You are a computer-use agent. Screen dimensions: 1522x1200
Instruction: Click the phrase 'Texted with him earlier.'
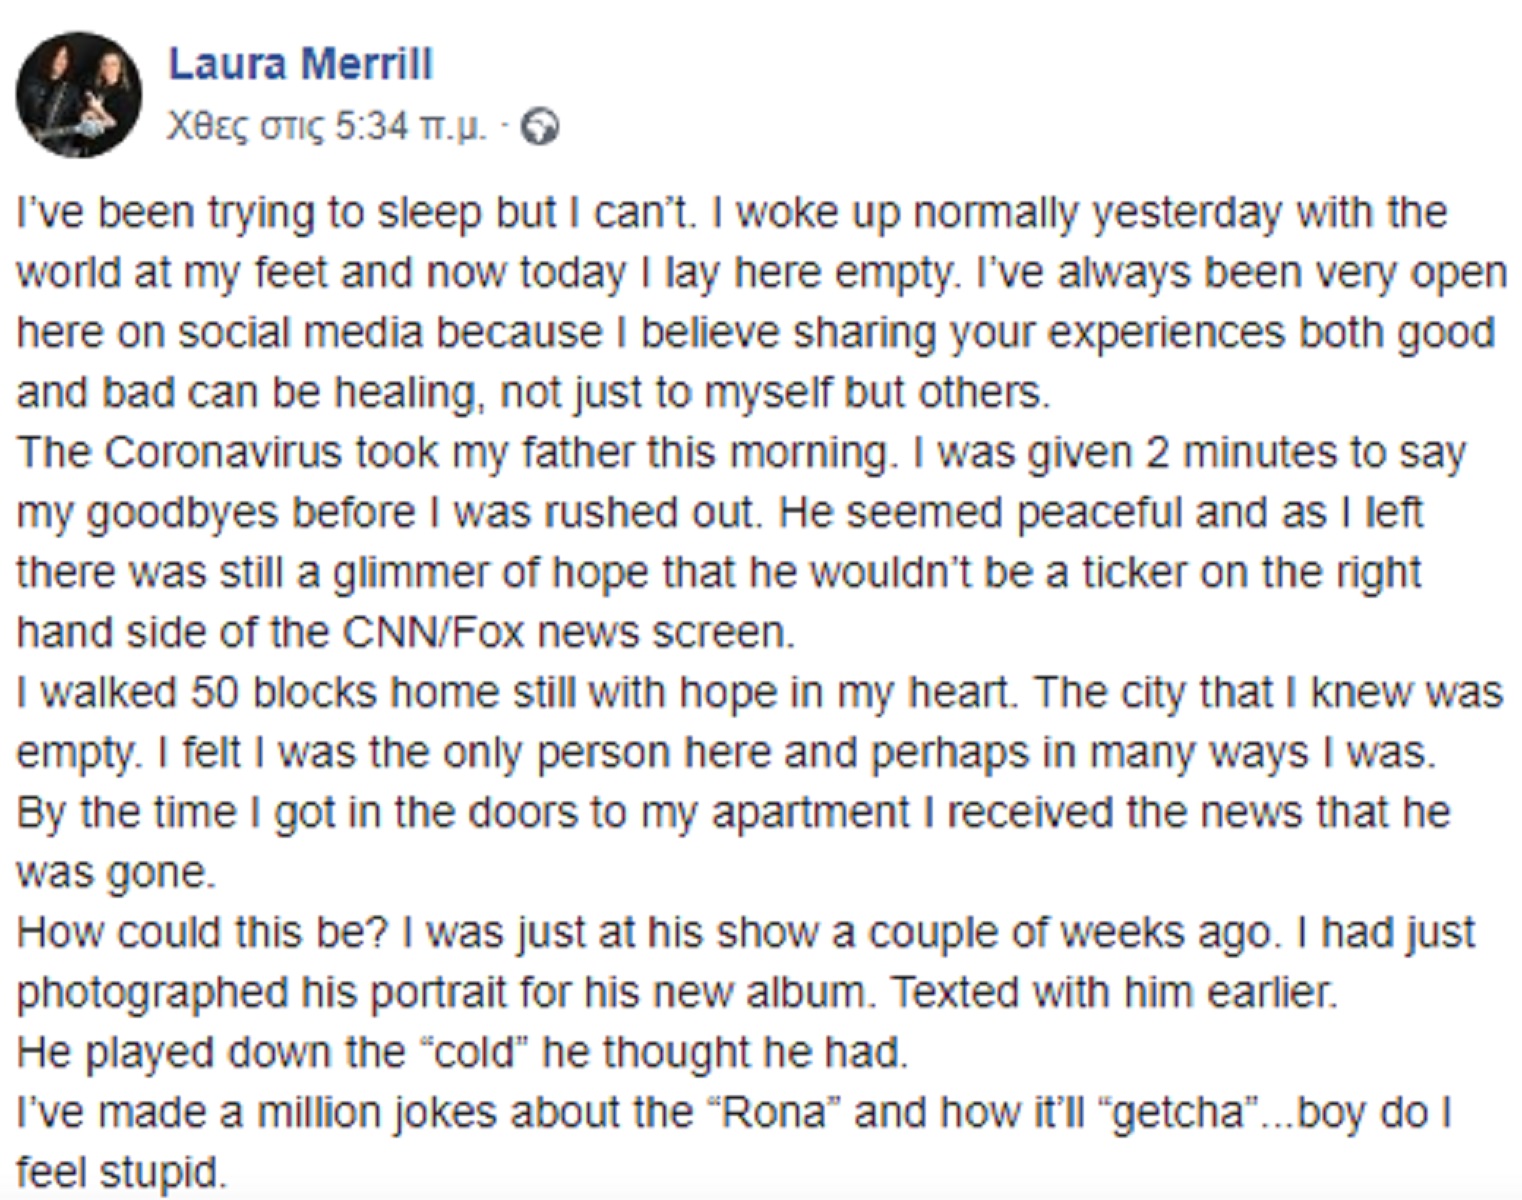tap(1112, 992)
